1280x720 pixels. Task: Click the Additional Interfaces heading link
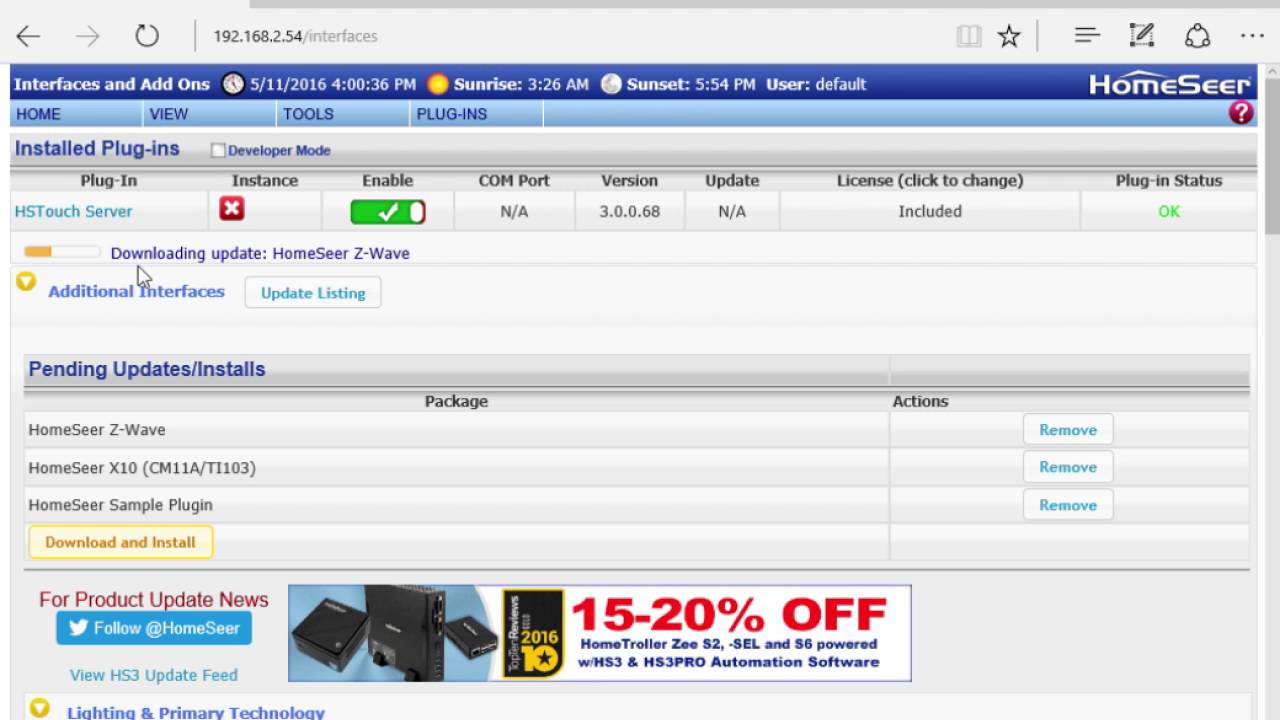pyautogui.click(x=136, y=292)
